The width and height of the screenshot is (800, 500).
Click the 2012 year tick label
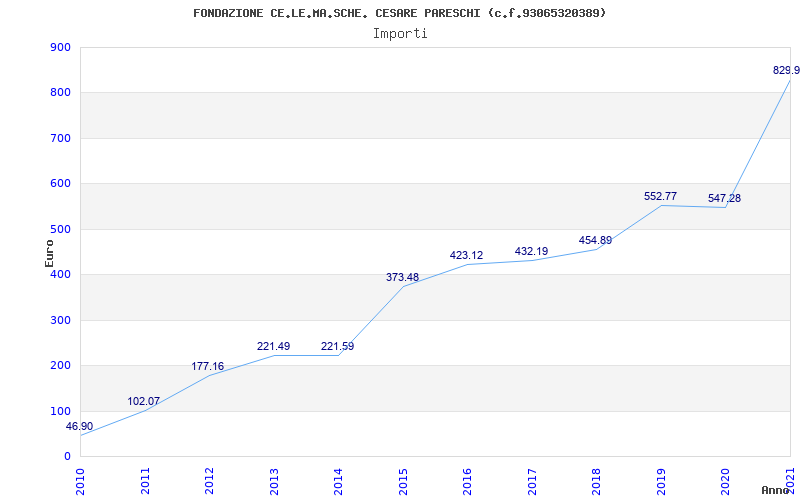pos(210,482)
